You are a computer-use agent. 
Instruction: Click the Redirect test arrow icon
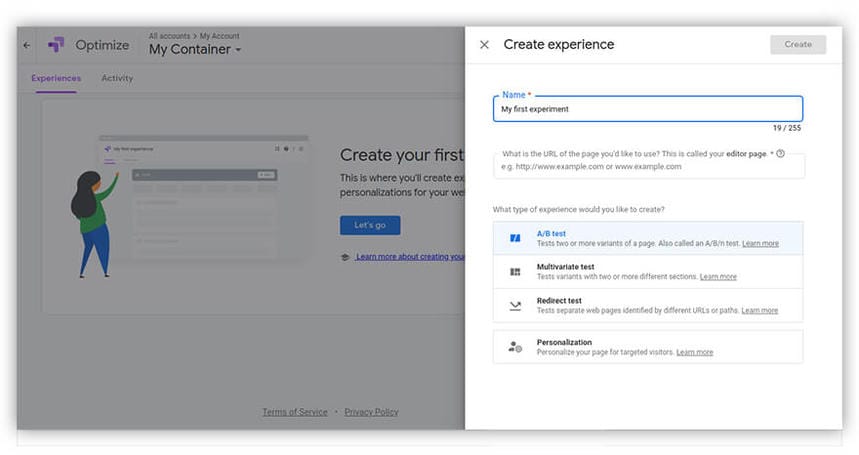515,306
